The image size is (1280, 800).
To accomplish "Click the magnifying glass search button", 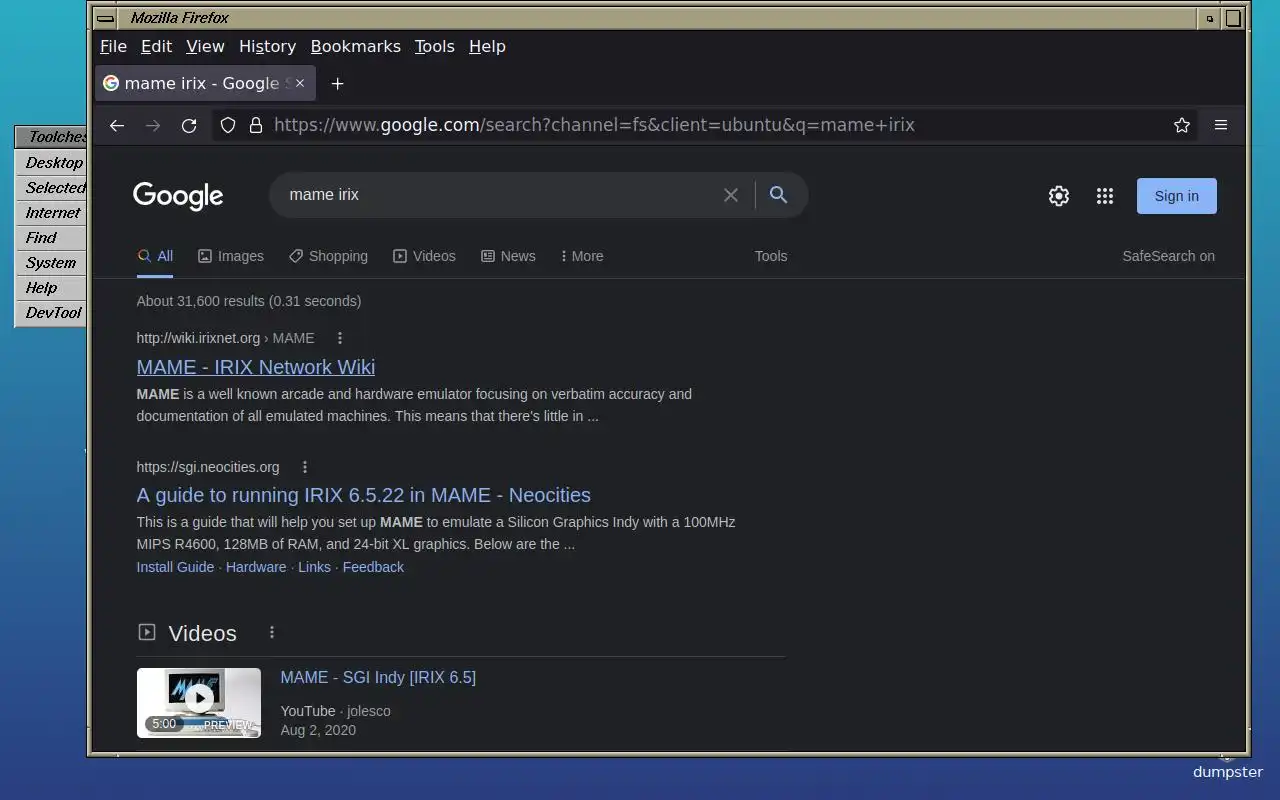I will click(778, 195).
